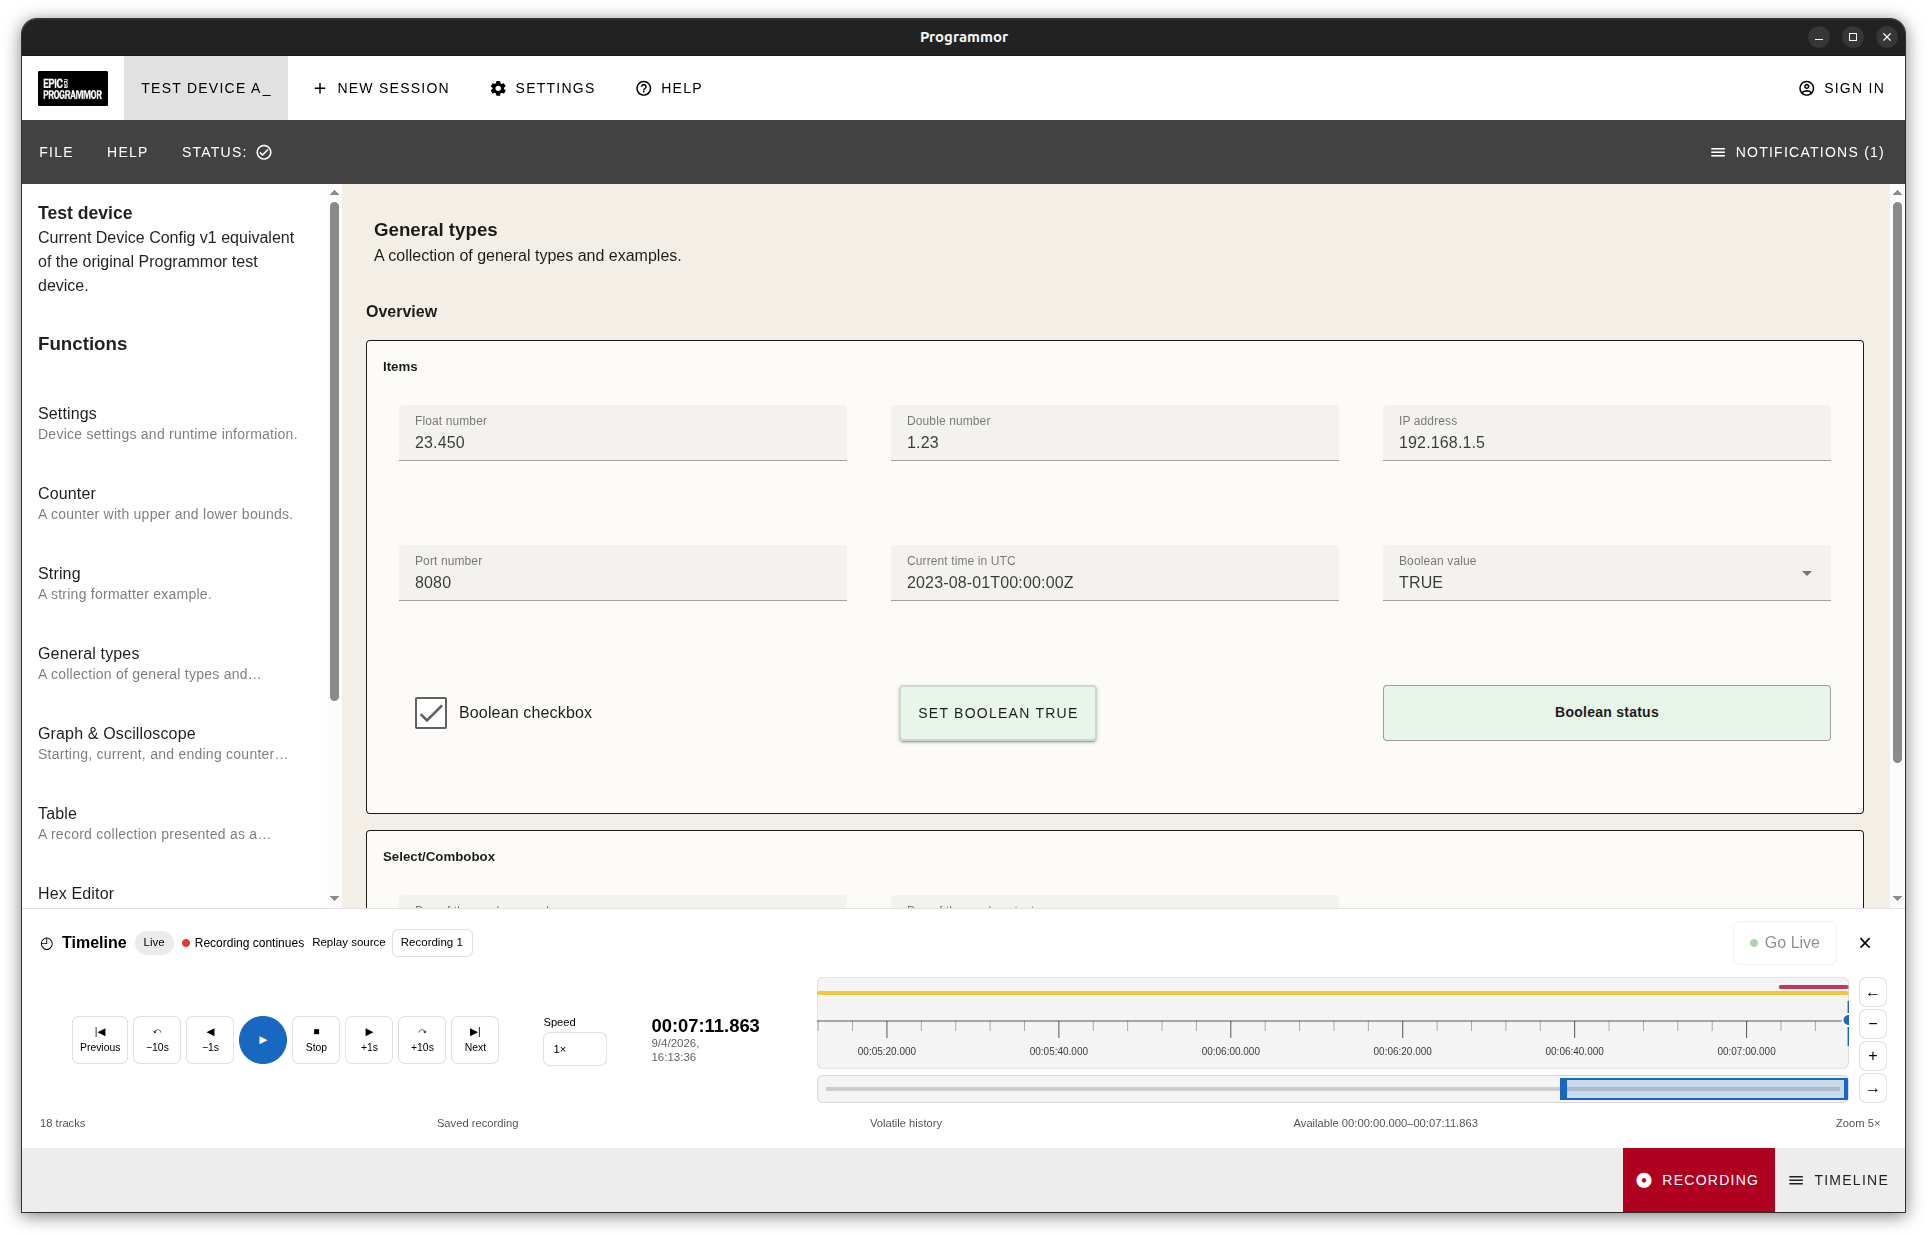This screenshot has height=1237, width=1927.
Task: Open the Hex Editor function
Action: (x=76, y=893)
